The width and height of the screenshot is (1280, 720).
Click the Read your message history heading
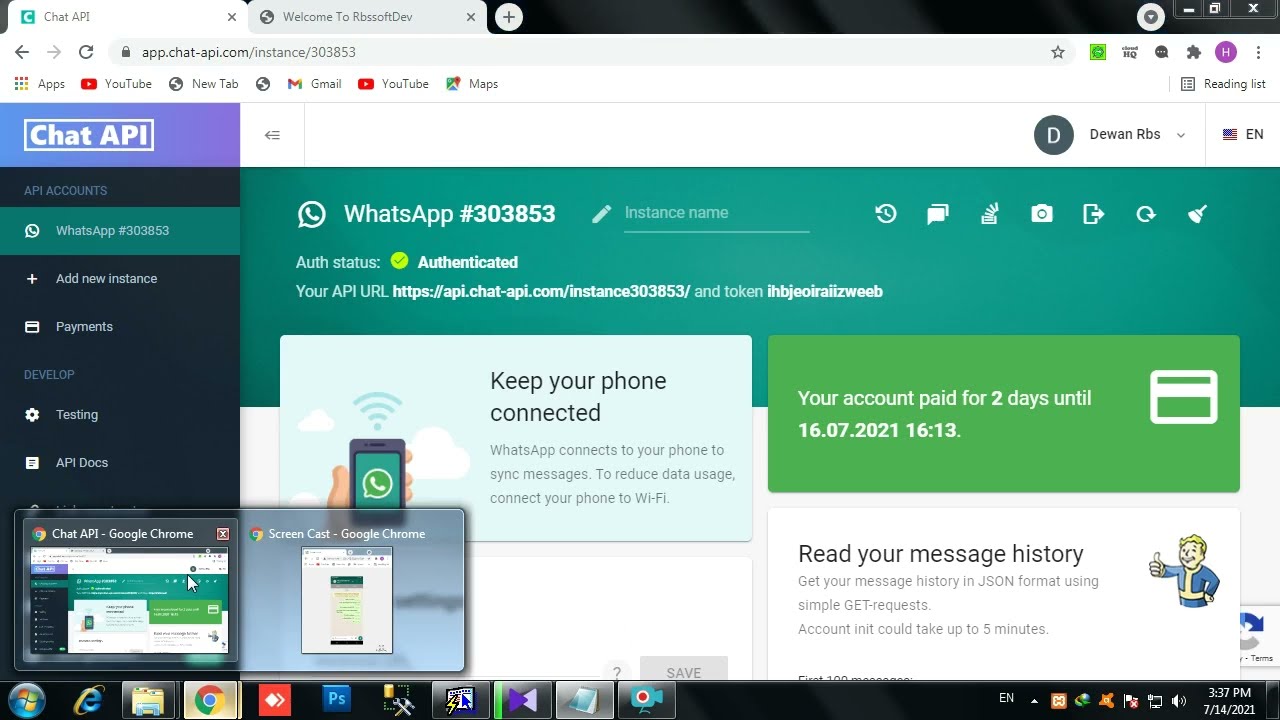(x=941, y=554)
